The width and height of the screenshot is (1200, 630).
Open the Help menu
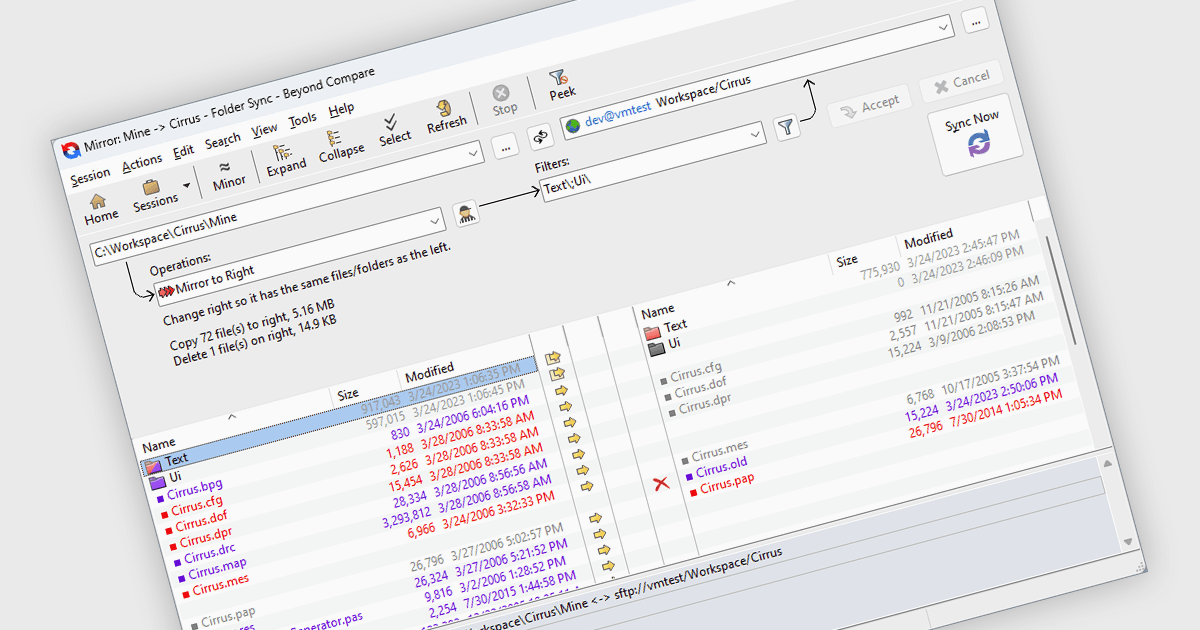coord(341,109)
